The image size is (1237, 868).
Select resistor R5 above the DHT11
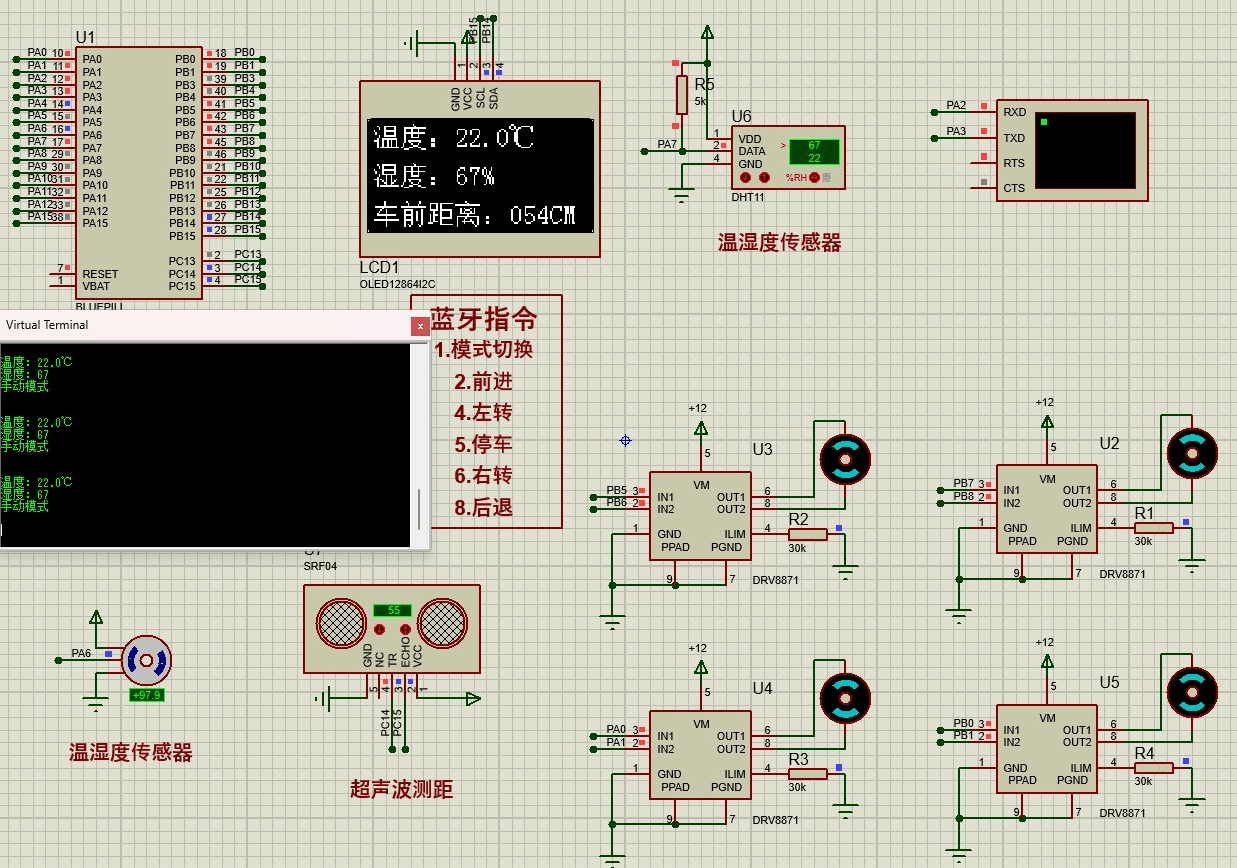pyautogui.click(x=681, y=95)
